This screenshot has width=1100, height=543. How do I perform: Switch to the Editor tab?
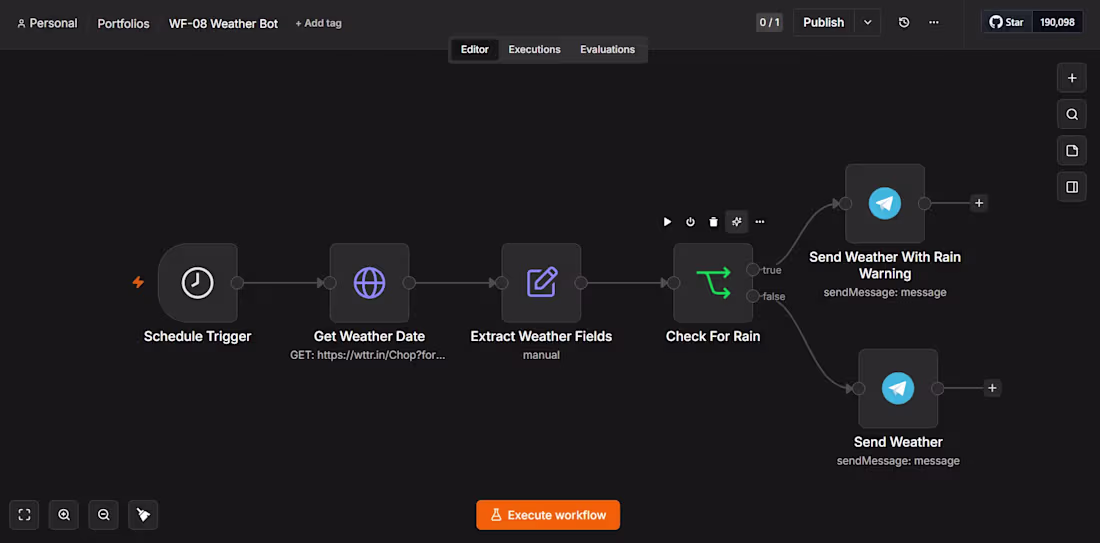pyautogui.click(x=474, y=50)
